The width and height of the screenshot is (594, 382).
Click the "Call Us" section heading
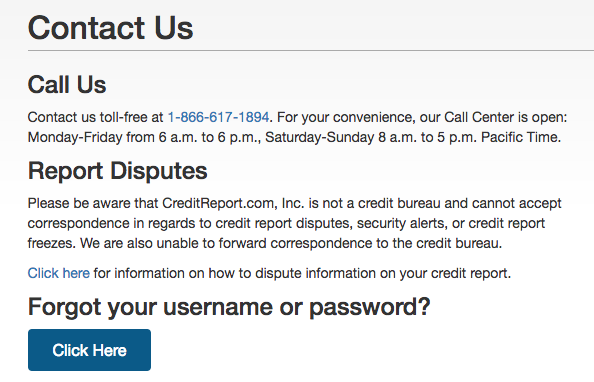coord(67,84)
